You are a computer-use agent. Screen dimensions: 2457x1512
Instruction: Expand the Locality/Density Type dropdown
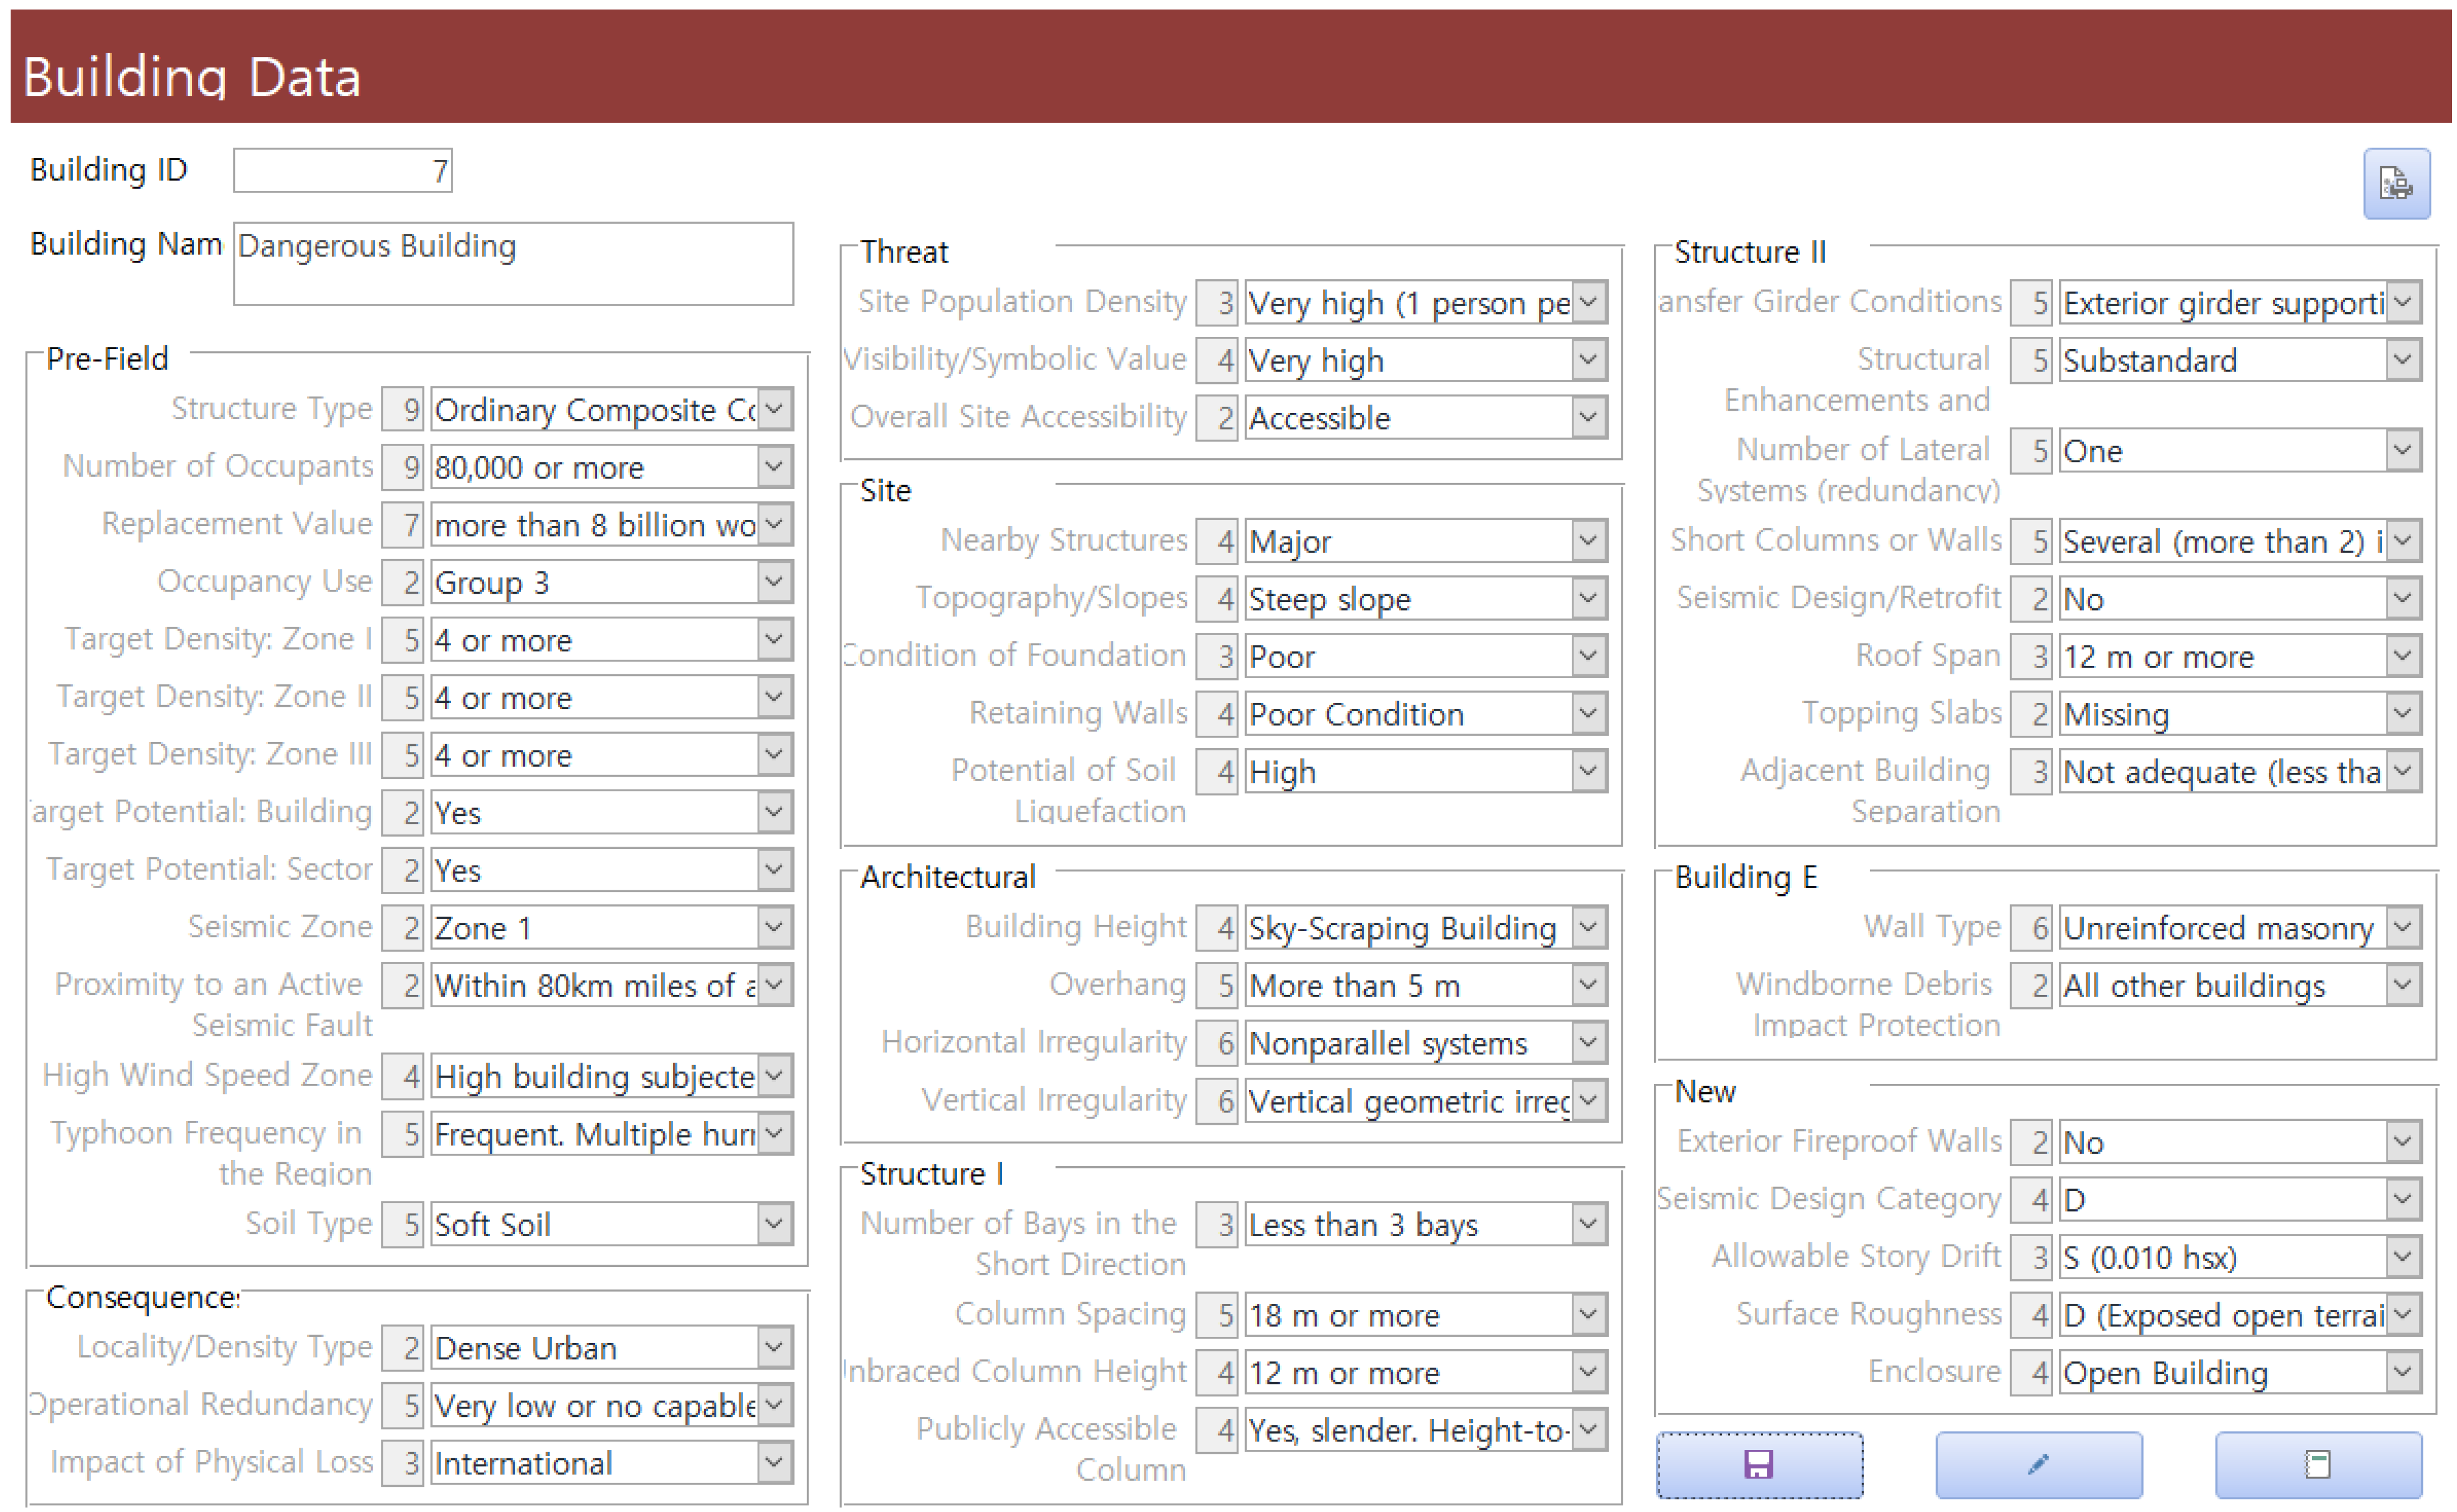click(774, 1347)
